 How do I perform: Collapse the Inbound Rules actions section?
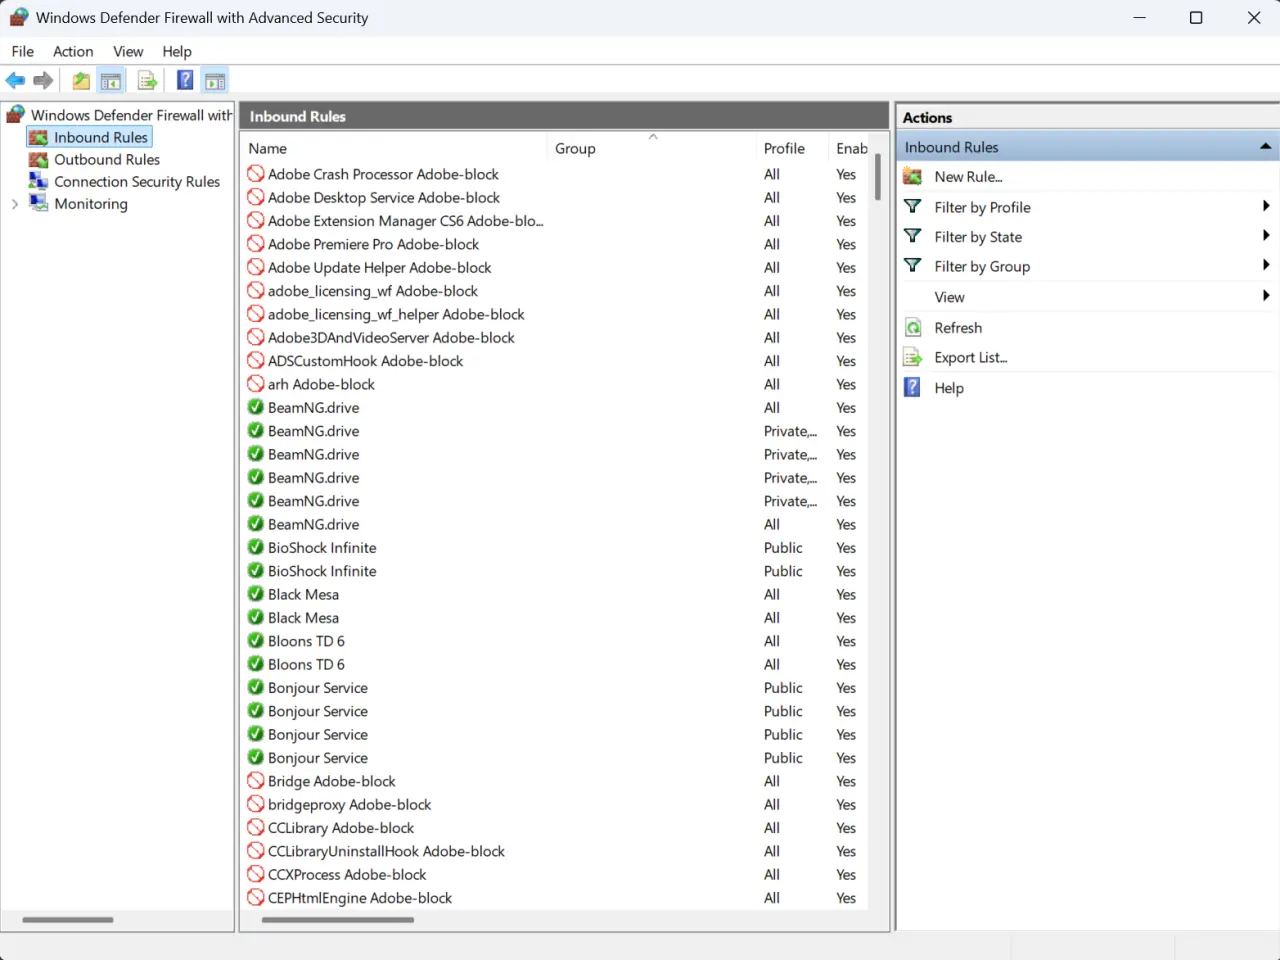tap(1265, 147)
